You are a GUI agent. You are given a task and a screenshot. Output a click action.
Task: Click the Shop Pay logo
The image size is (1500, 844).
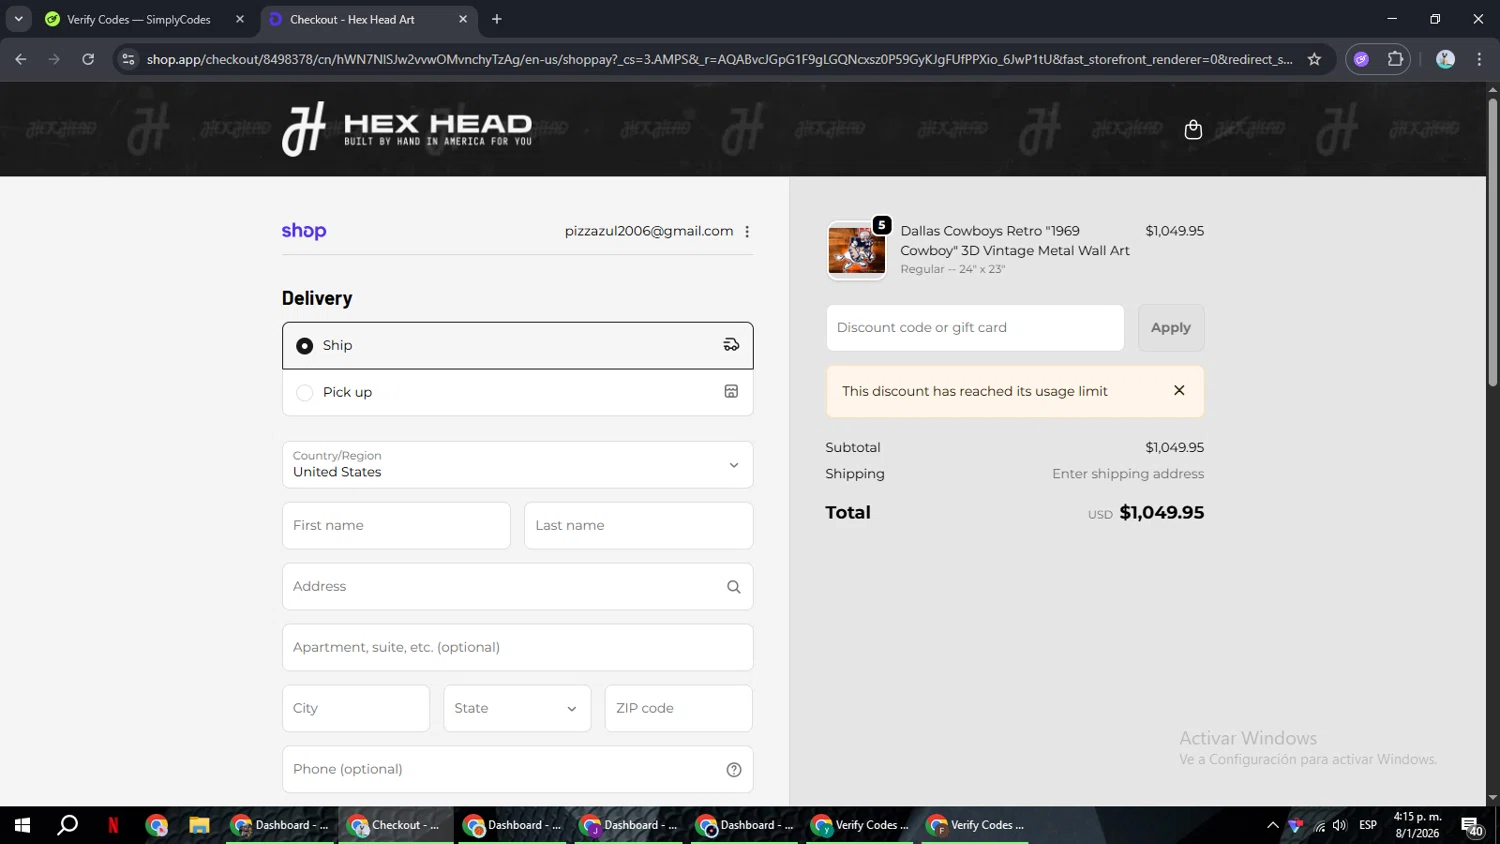point(304,231)
